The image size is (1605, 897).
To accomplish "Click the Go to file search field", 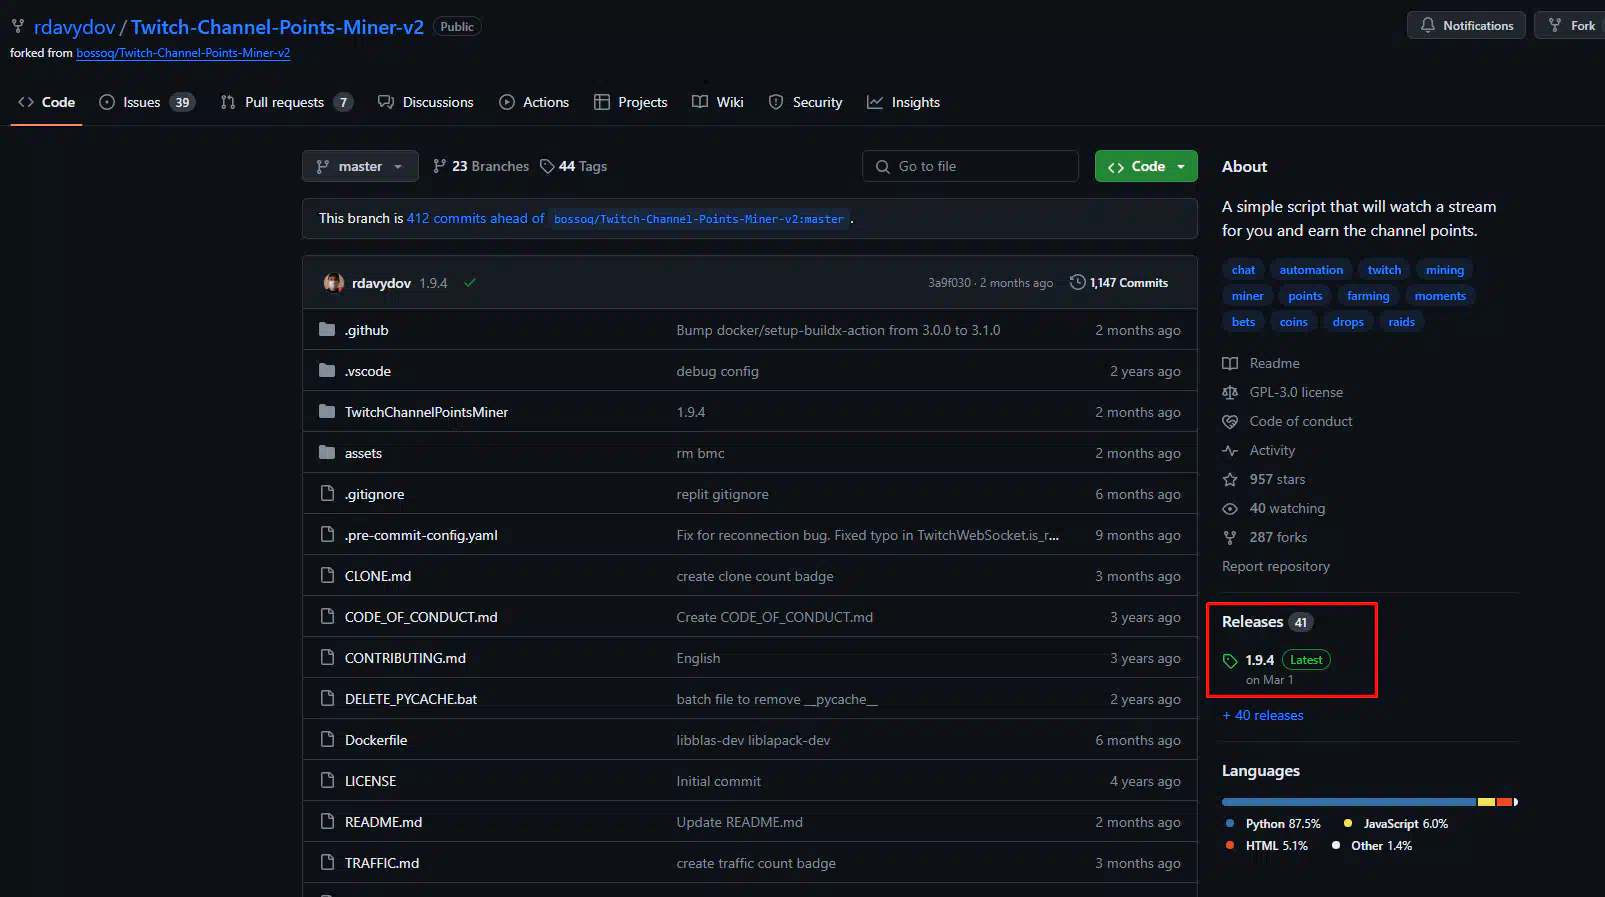I will tap(970, 166).
